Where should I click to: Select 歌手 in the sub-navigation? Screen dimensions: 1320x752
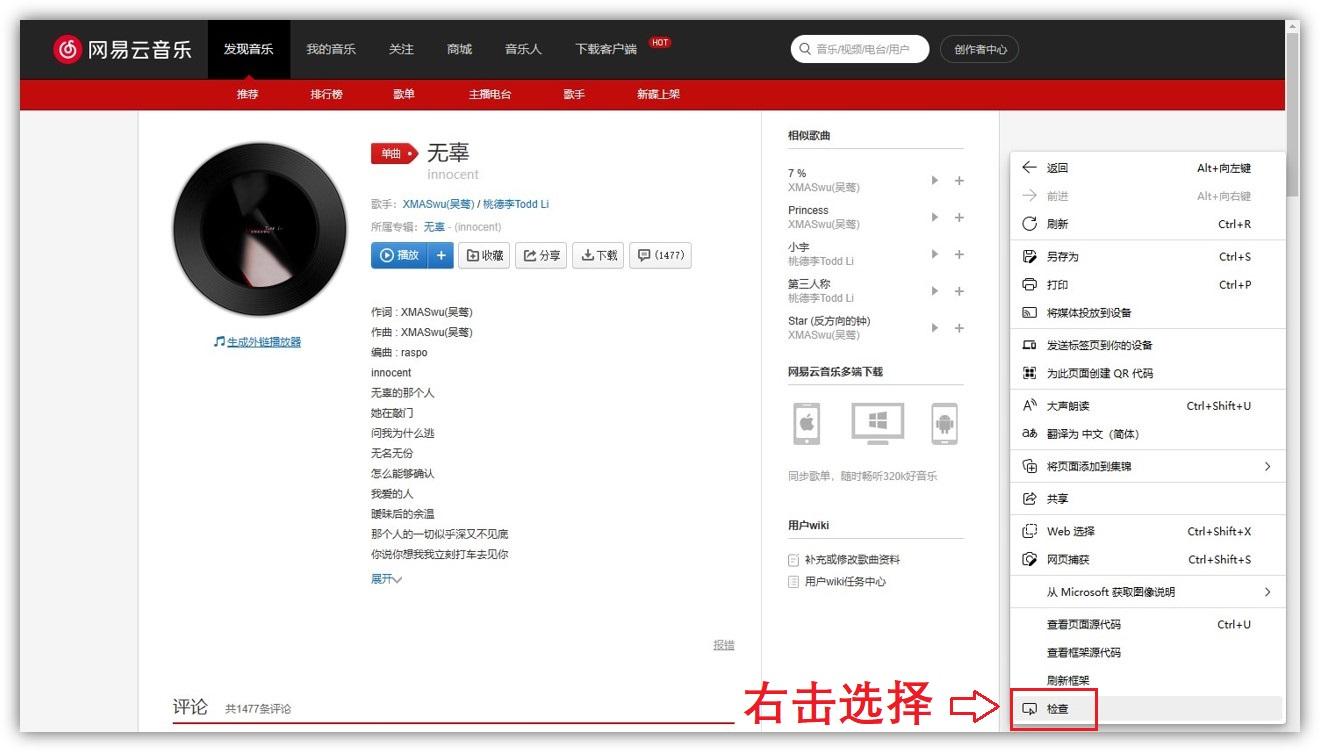[574, 94]
